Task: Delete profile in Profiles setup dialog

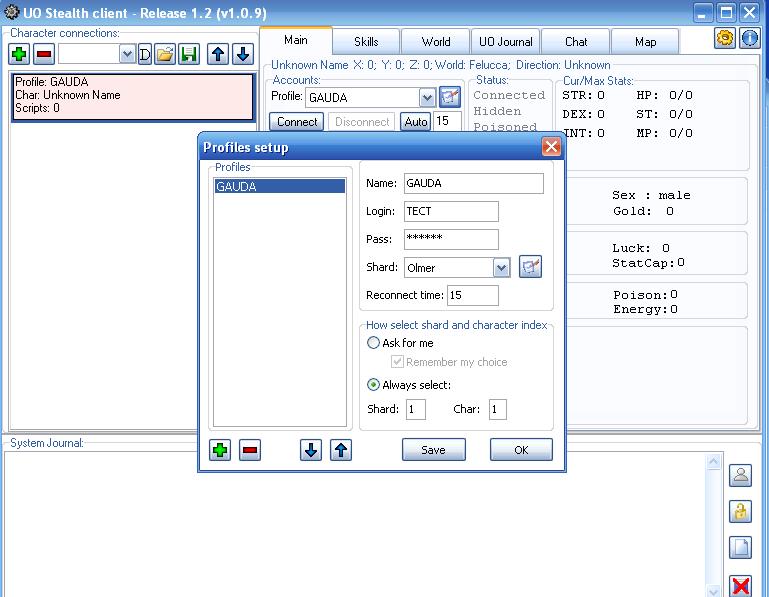Action: click(250, 450)
